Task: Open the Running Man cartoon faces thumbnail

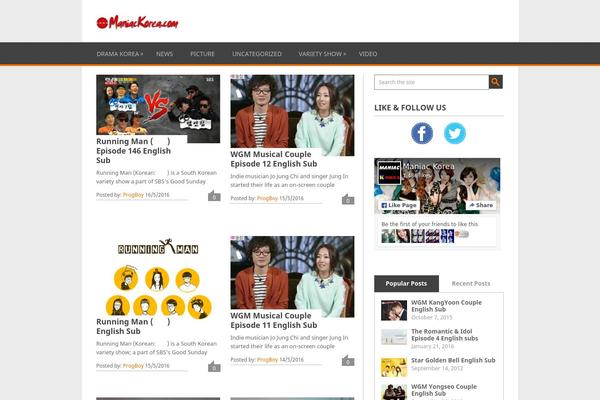Action: coord(158,277)
